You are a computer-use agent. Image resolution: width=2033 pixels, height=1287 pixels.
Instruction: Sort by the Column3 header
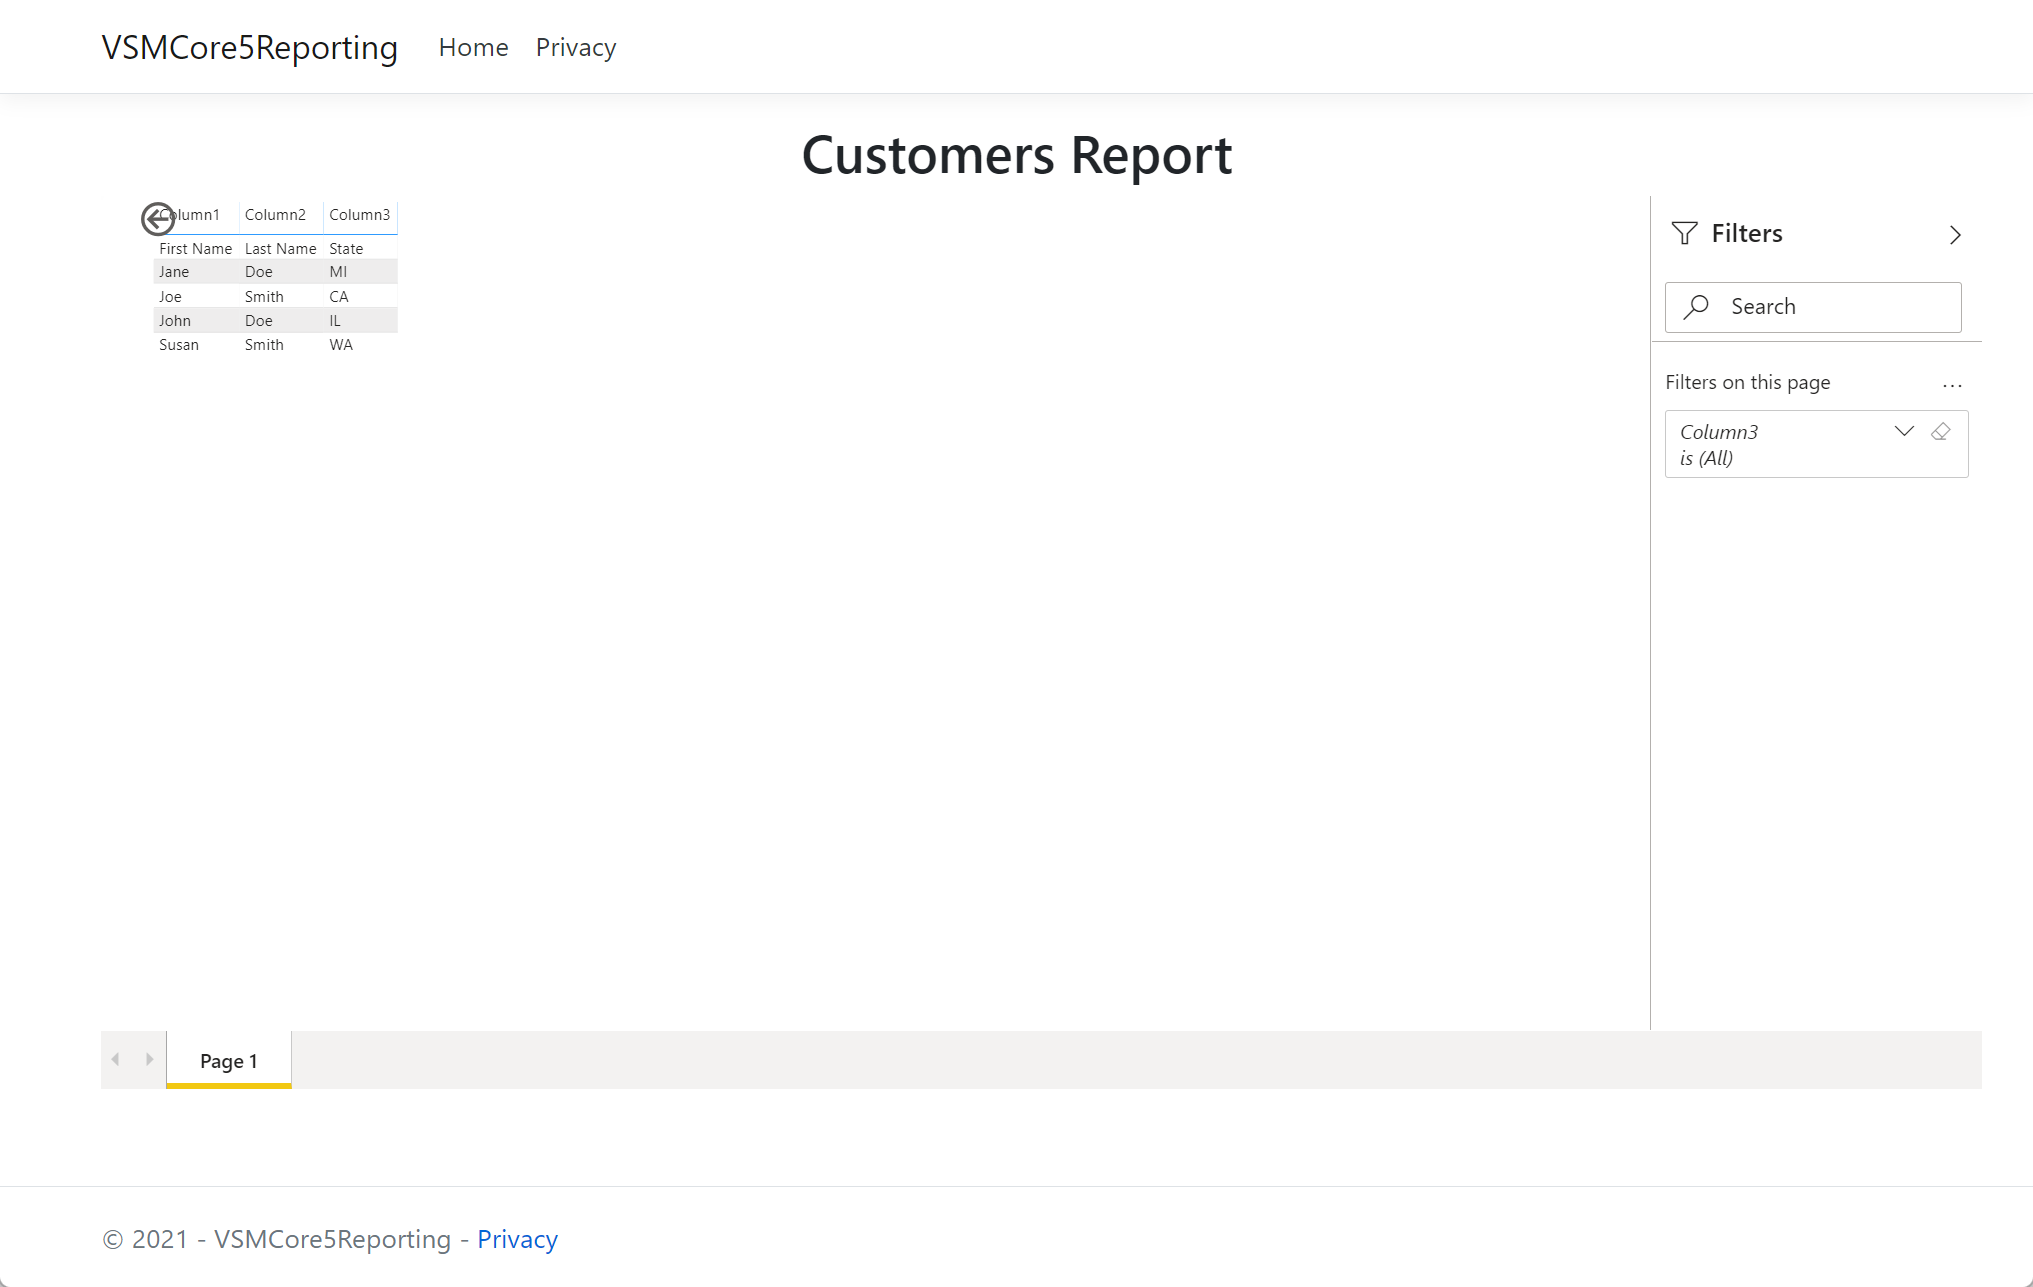coord(359,215)
